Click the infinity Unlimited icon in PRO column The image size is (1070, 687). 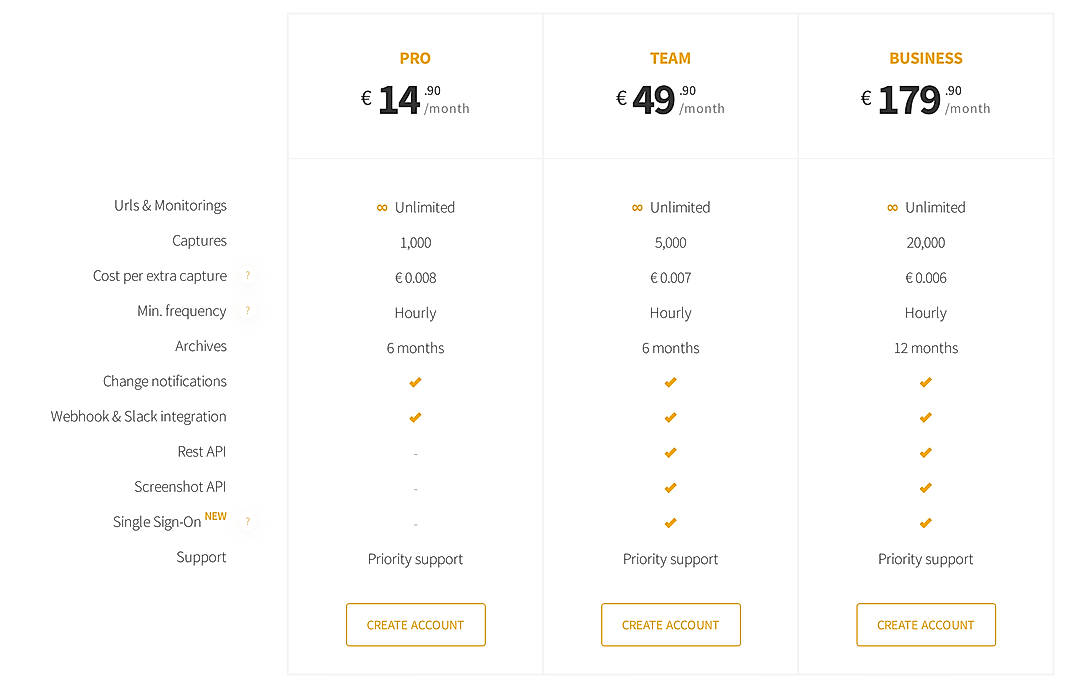click(x=381, y=207)
